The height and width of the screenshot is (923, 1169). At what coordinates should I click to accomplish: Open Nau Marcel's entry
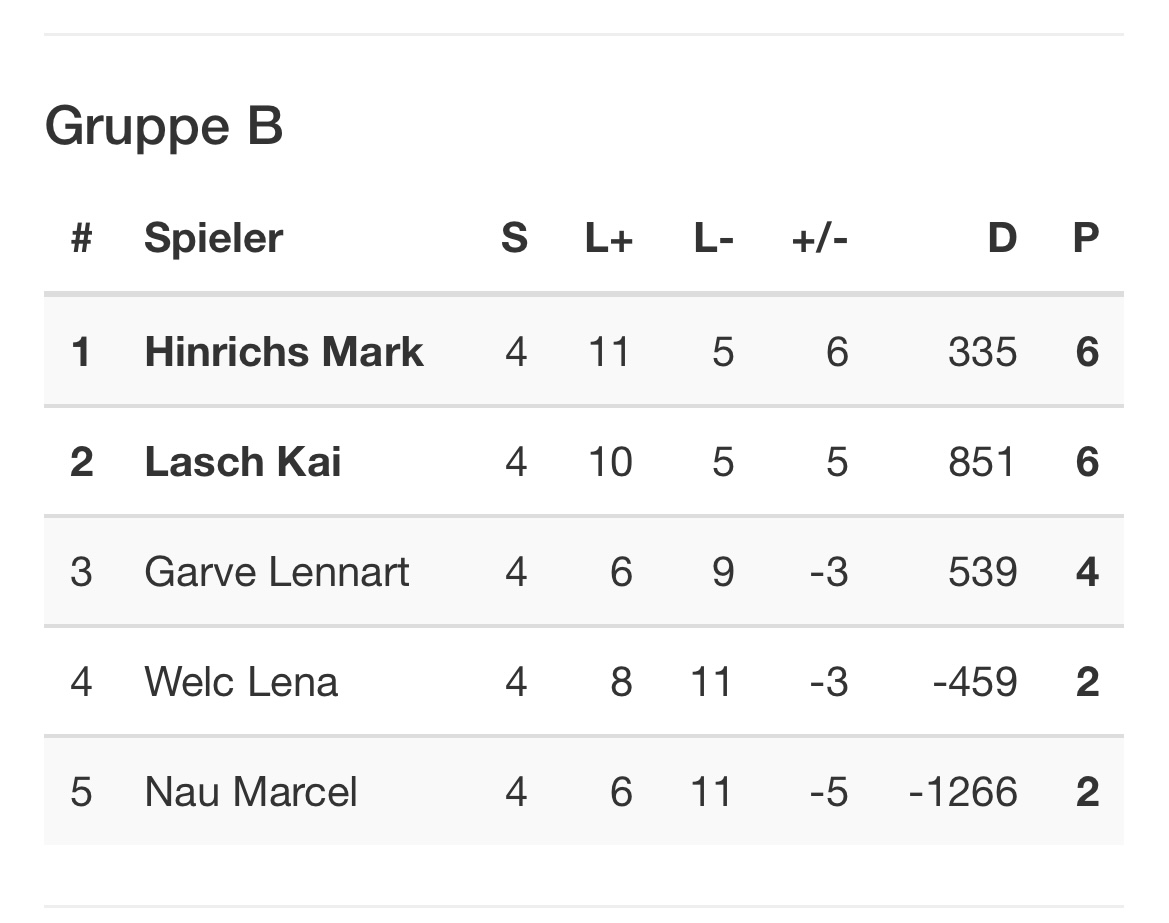251,792
